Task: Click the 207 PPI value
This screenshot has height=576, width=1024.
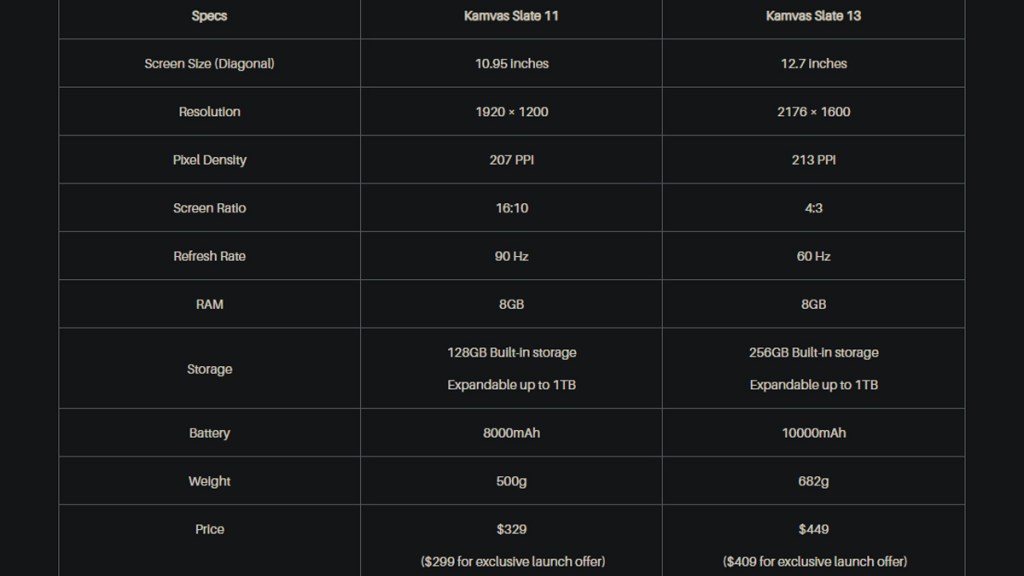Action: (511, 160)
